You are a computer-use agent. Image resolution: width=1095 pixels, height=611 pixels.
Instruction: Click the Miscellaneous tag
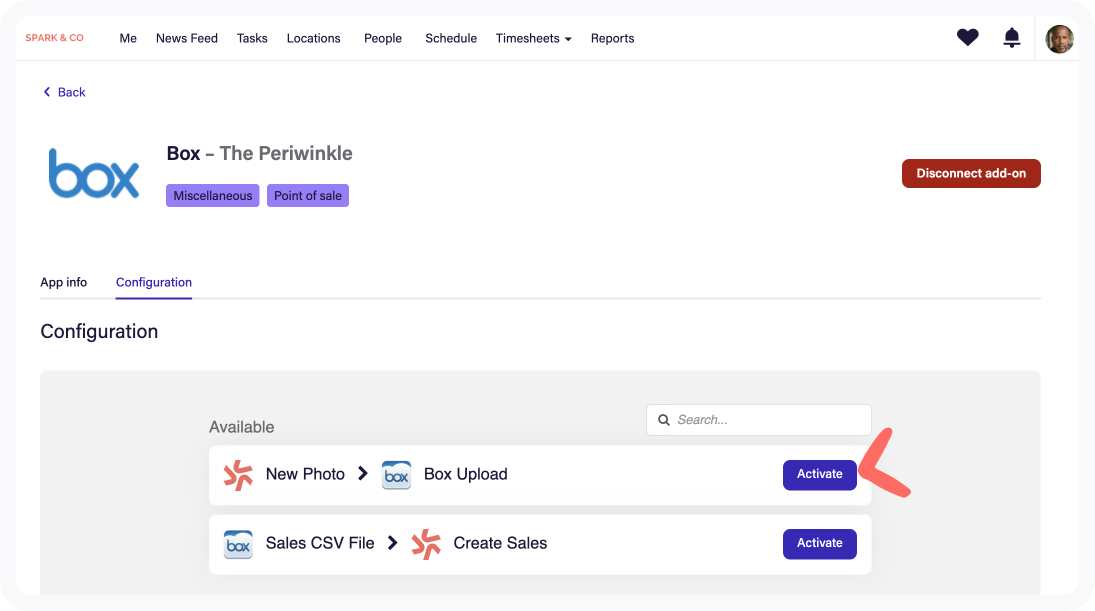[212, 196]
